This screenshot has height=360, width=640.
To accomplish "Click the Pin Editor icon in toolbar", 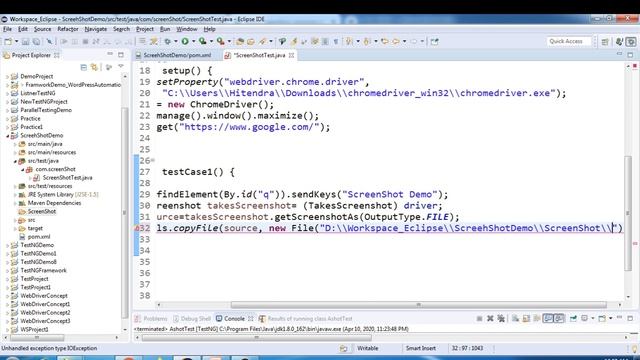I will (434, 41).
